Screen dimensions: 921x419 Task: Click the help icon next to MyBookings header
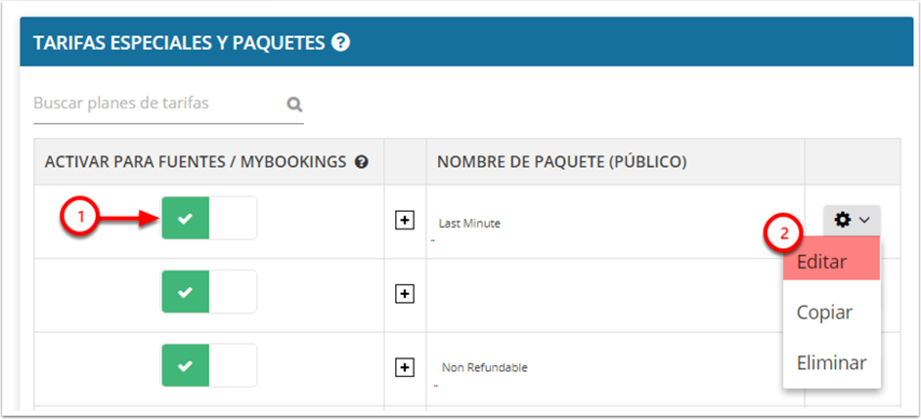pyautogui.click(x=361, y=162)
